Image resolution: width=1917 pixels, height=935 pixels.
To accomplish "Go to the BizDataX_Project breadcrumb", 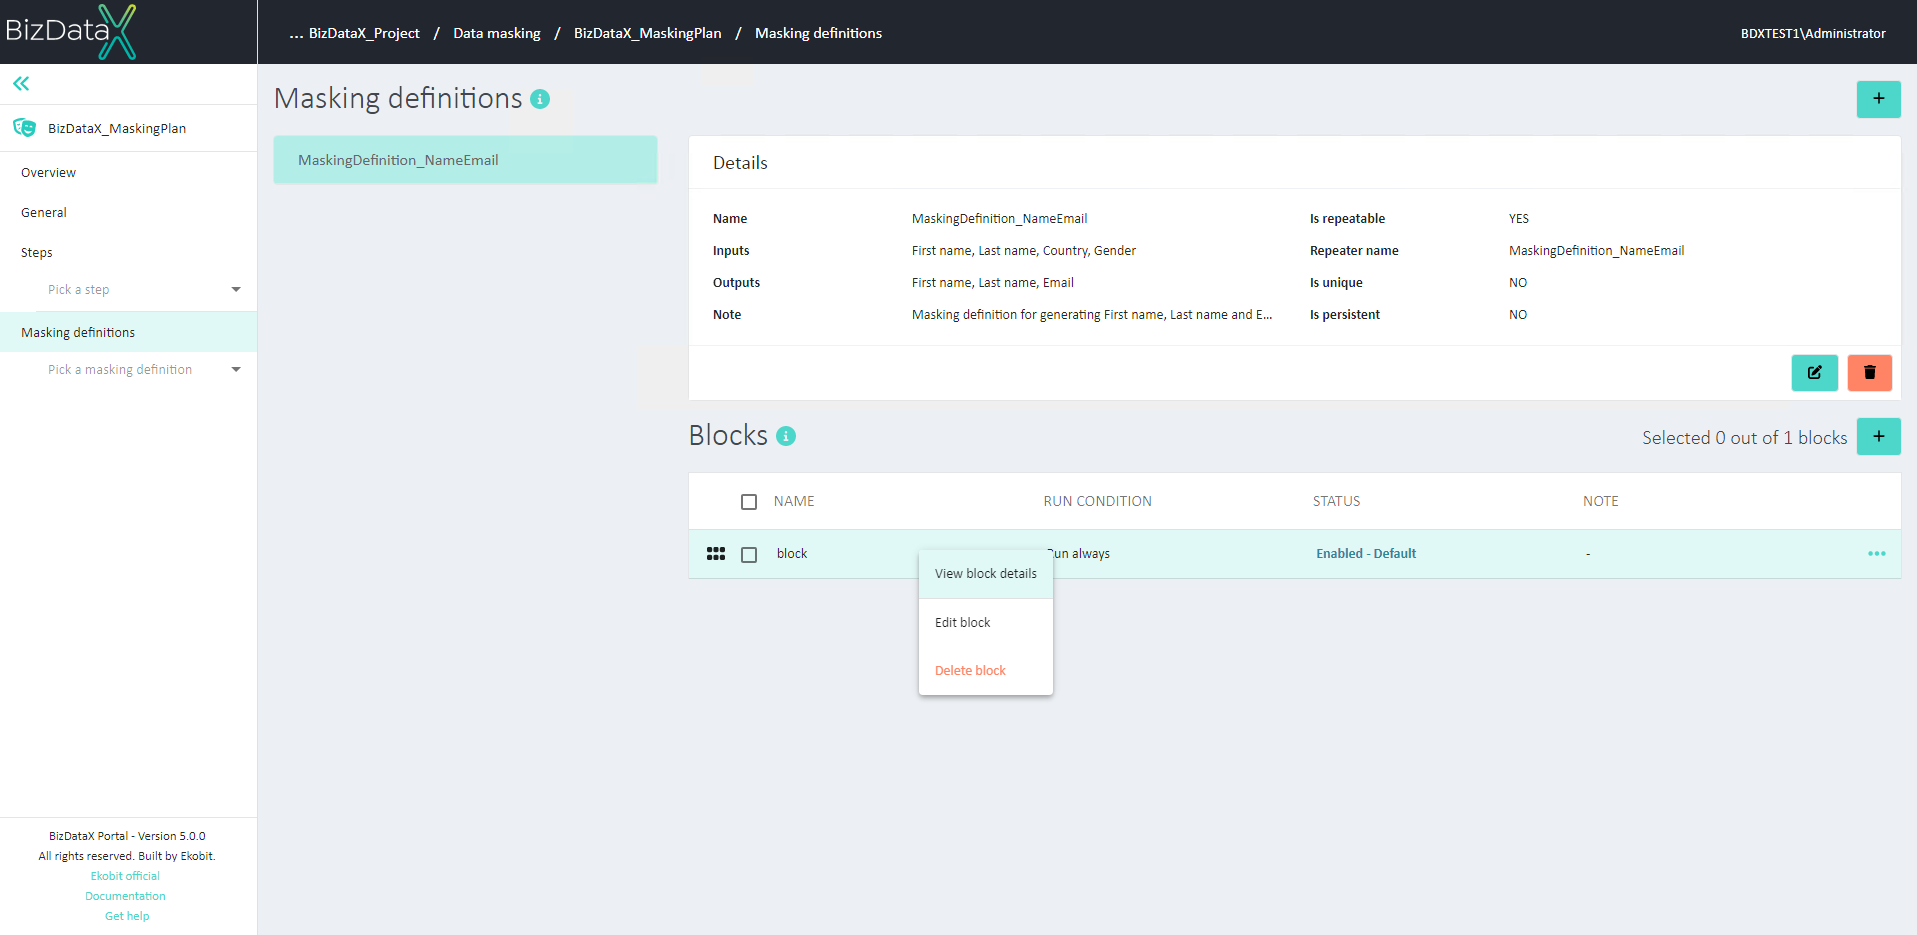I will pyautogui.click(x=364, y=33).
